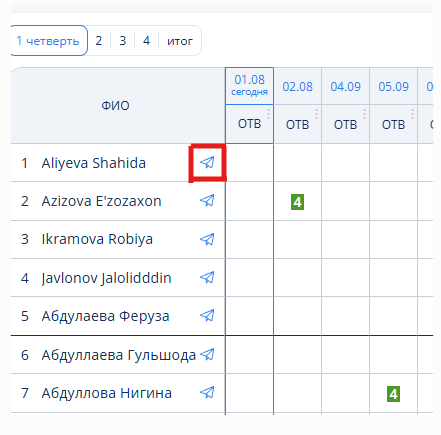
Task: Send message to Aliyeva Shahida via paper plane icon
Action: coord(207,163)
